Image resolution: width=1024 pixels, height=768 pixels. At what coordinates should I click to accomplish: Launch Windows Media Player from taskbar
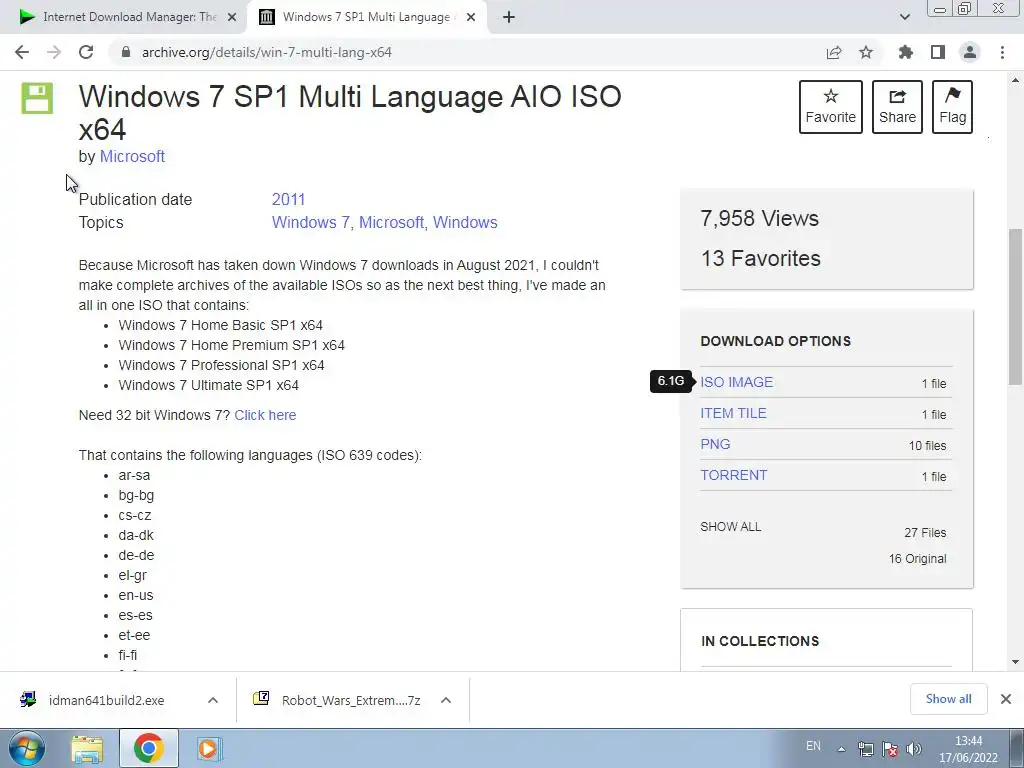click(x=209, y=748)
